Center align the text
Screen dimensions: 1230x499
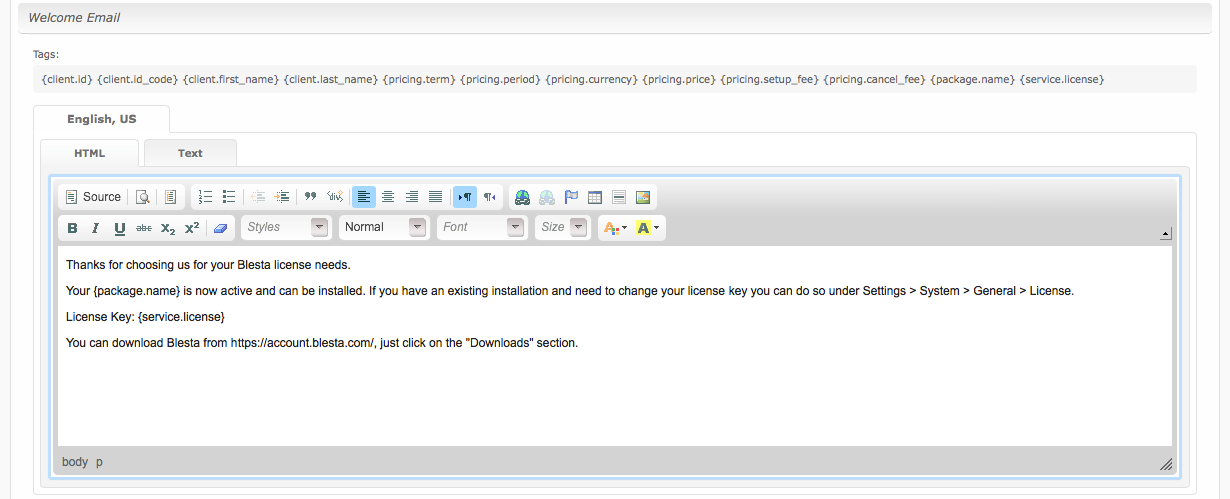pyautogui.click(x=388, y=197)
